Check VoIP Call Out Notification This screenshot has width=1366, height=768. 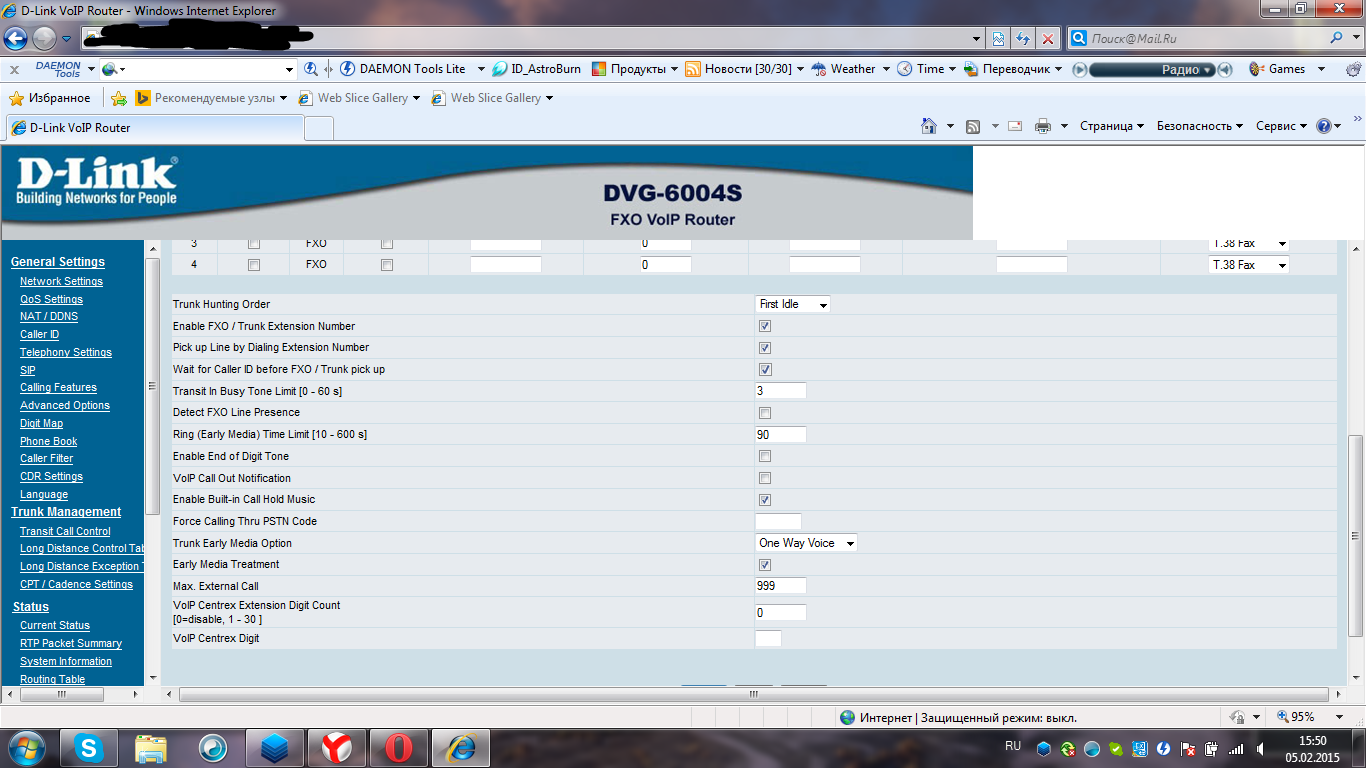pyautogui.click(x=765, y=478)
